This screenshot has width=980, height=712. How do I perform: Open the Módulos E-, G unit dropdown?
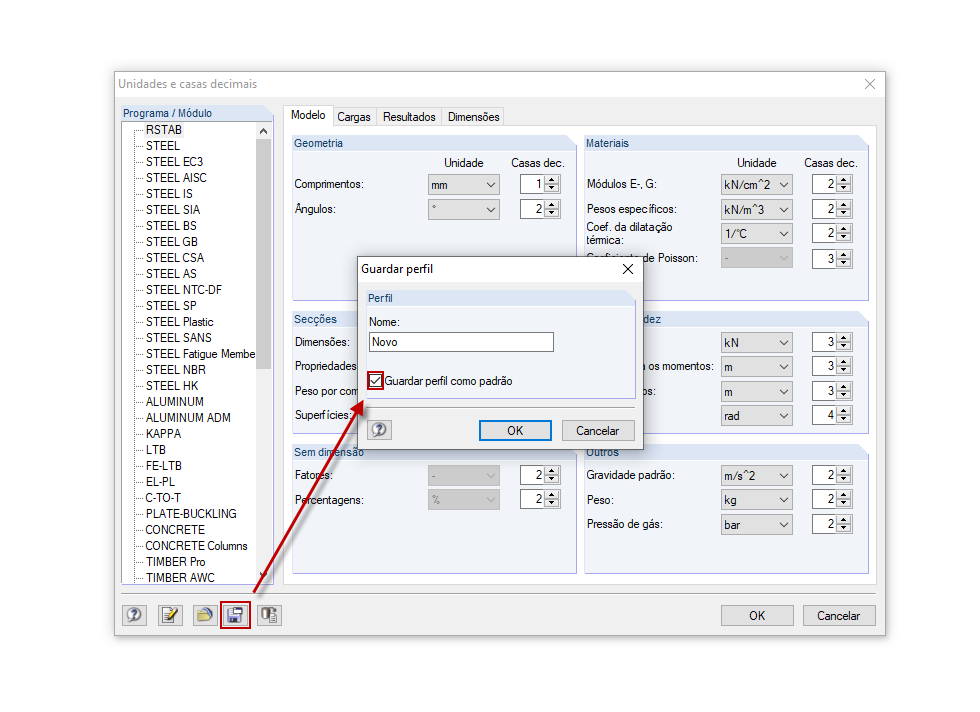pos(756,184)
